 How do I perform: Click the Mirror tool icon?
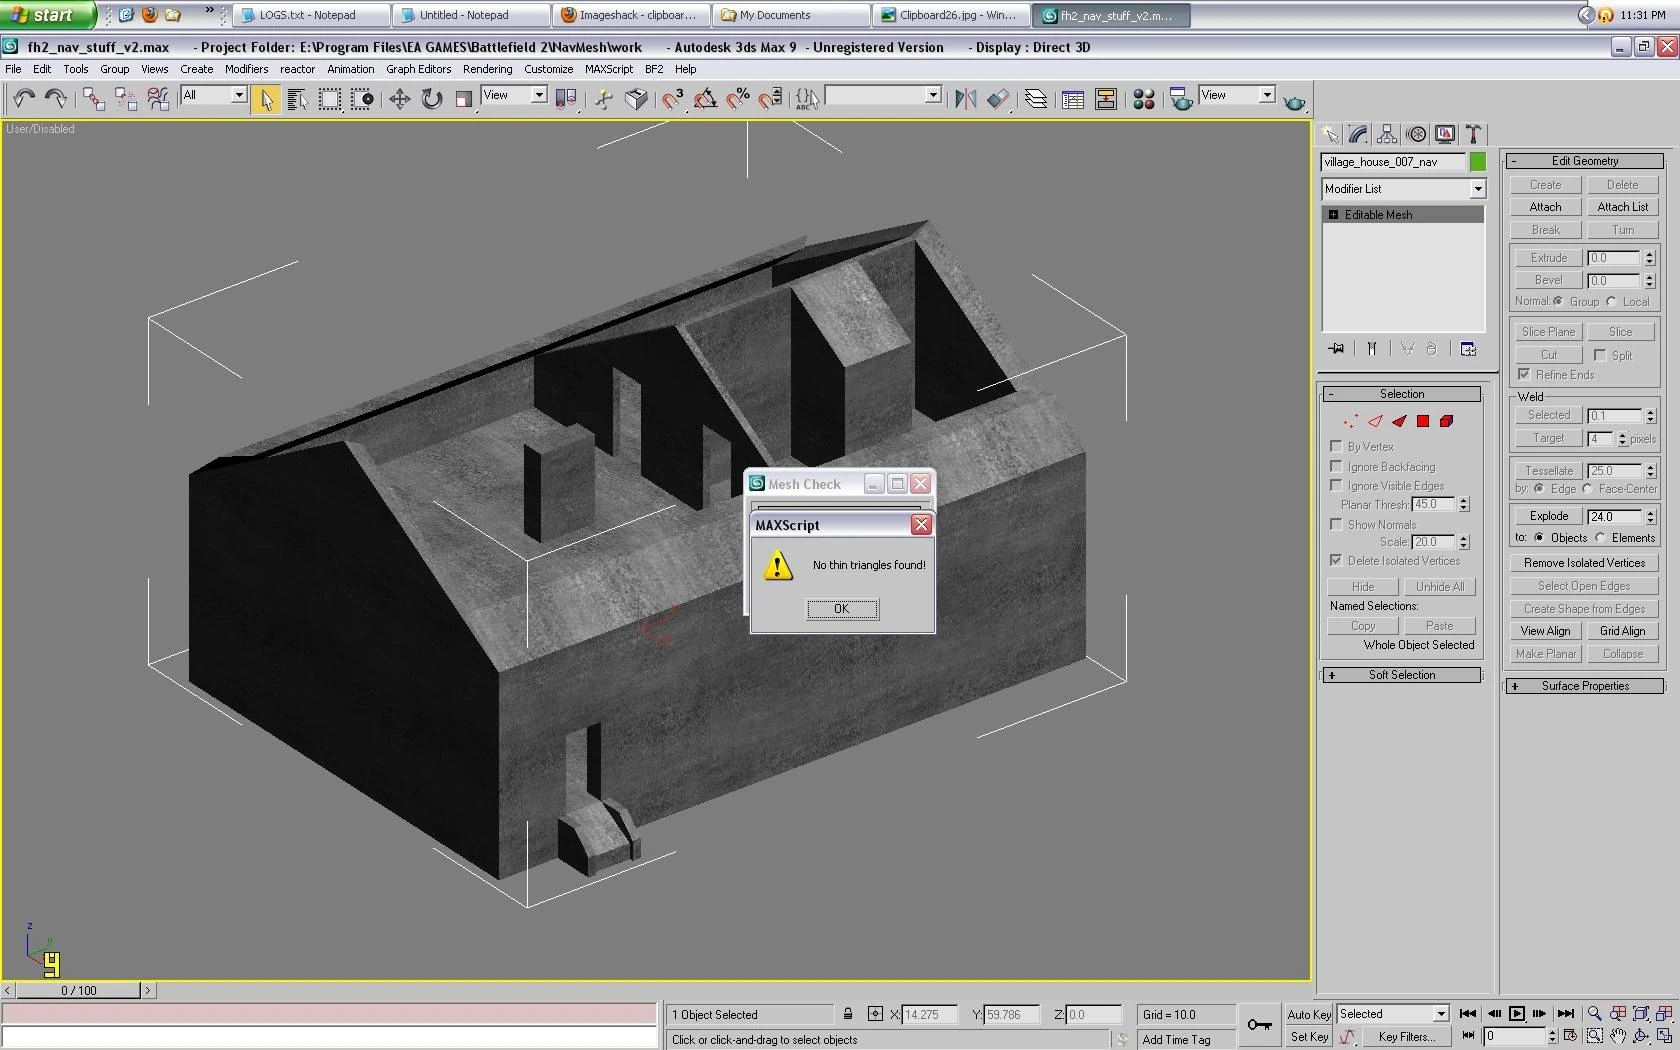(964, 98)
